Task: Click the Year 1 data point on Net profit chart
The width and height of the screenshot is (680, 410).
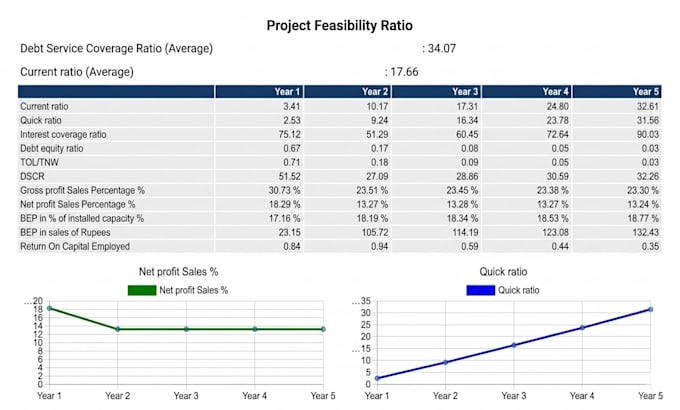Action: pos(49,308)
